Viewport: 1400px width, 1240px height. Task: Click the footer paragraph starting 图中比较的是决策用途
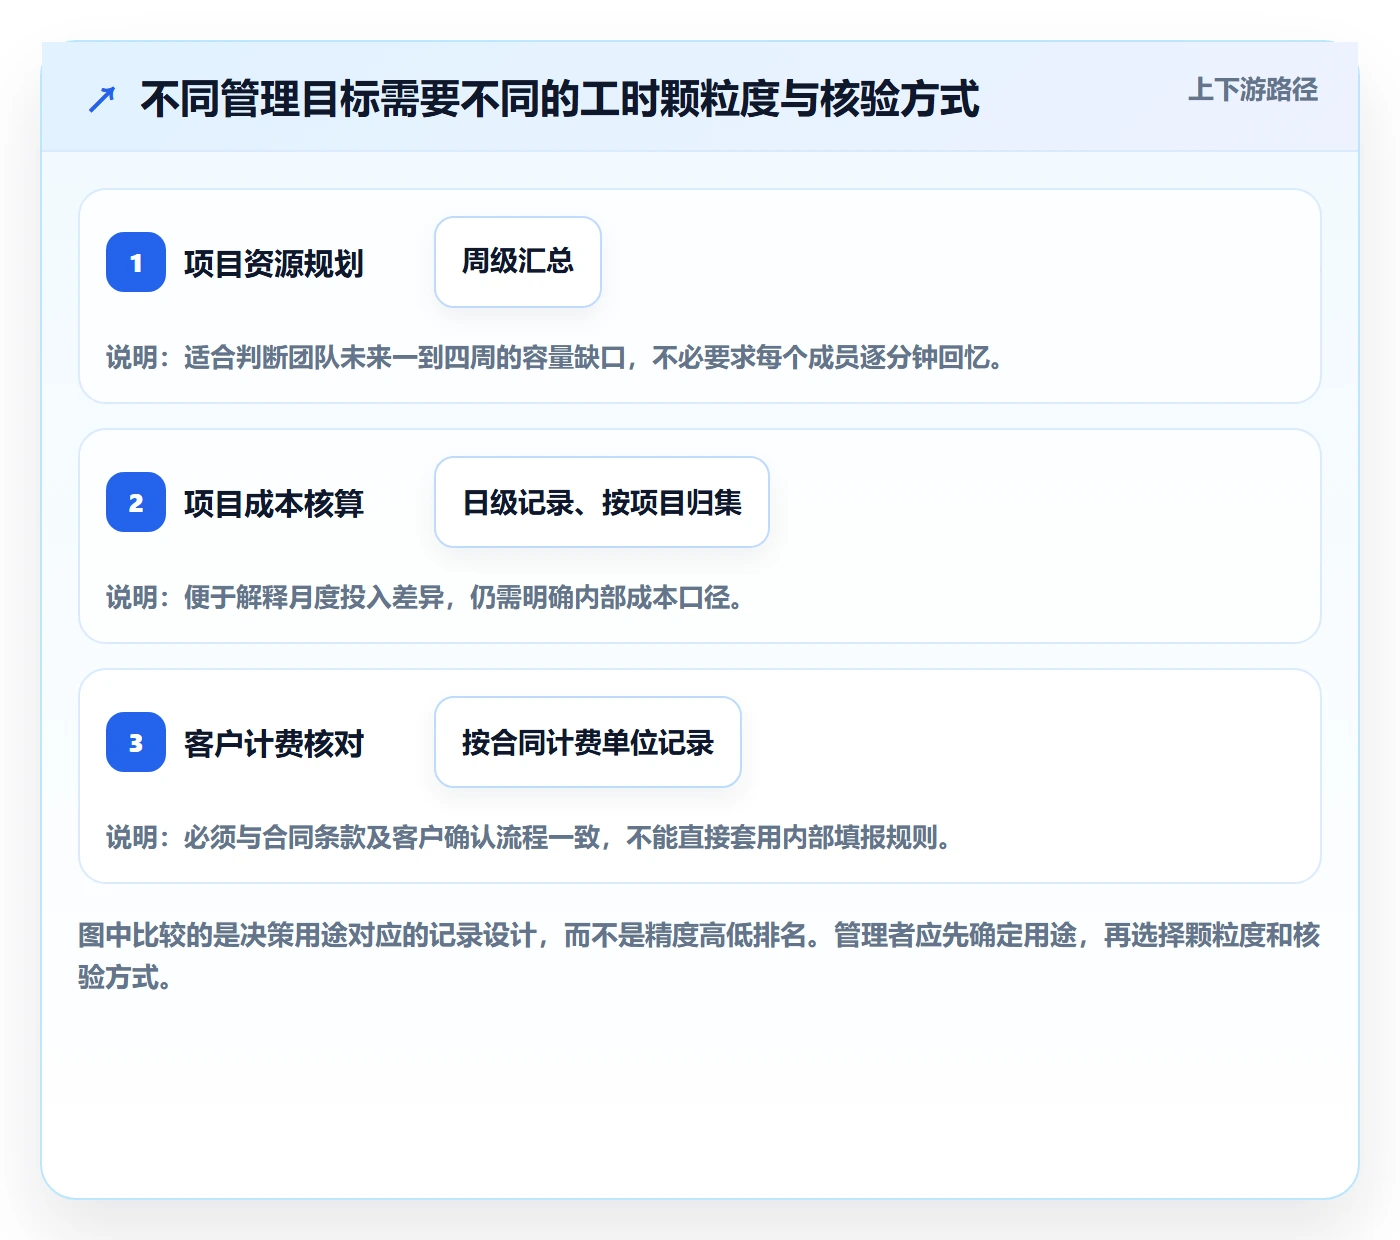click(x=699, y=956)
